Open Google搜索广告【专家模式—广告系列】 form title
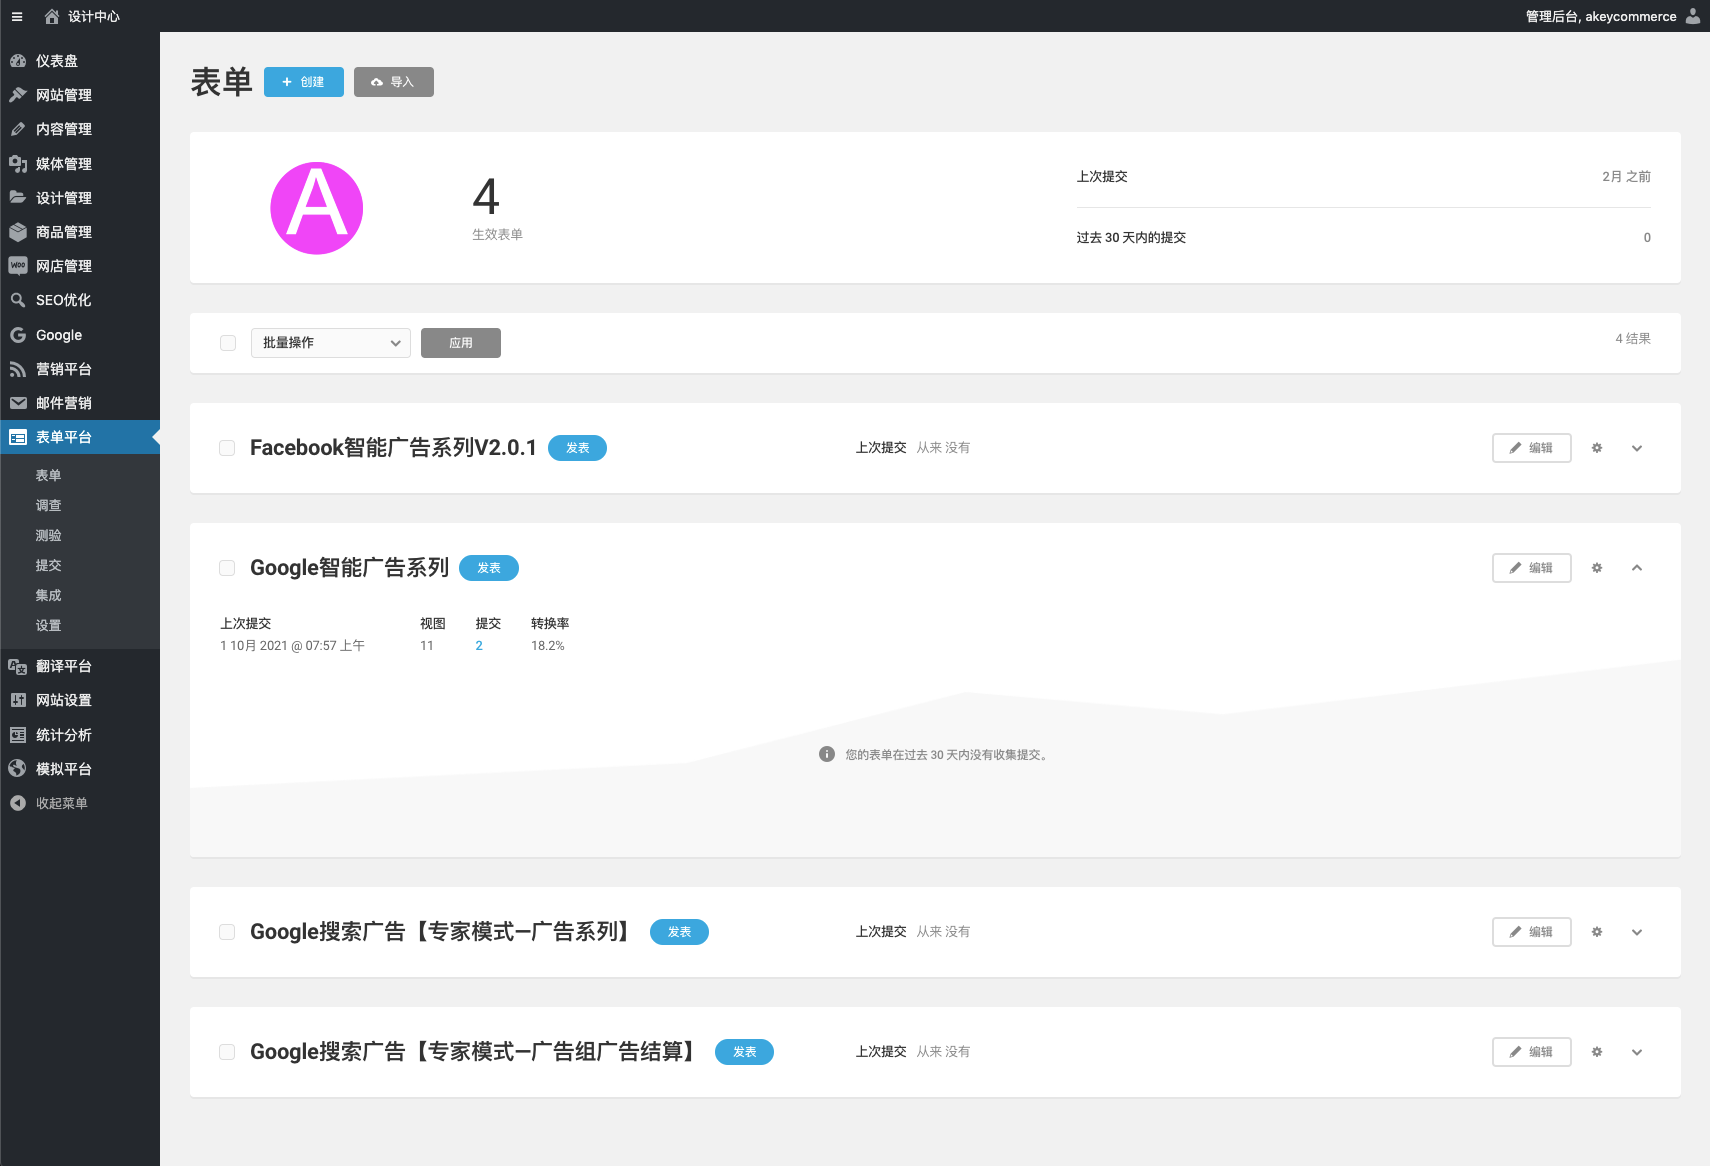The height and width of the screenshot is (1166, 1710). tap(443, 932)
